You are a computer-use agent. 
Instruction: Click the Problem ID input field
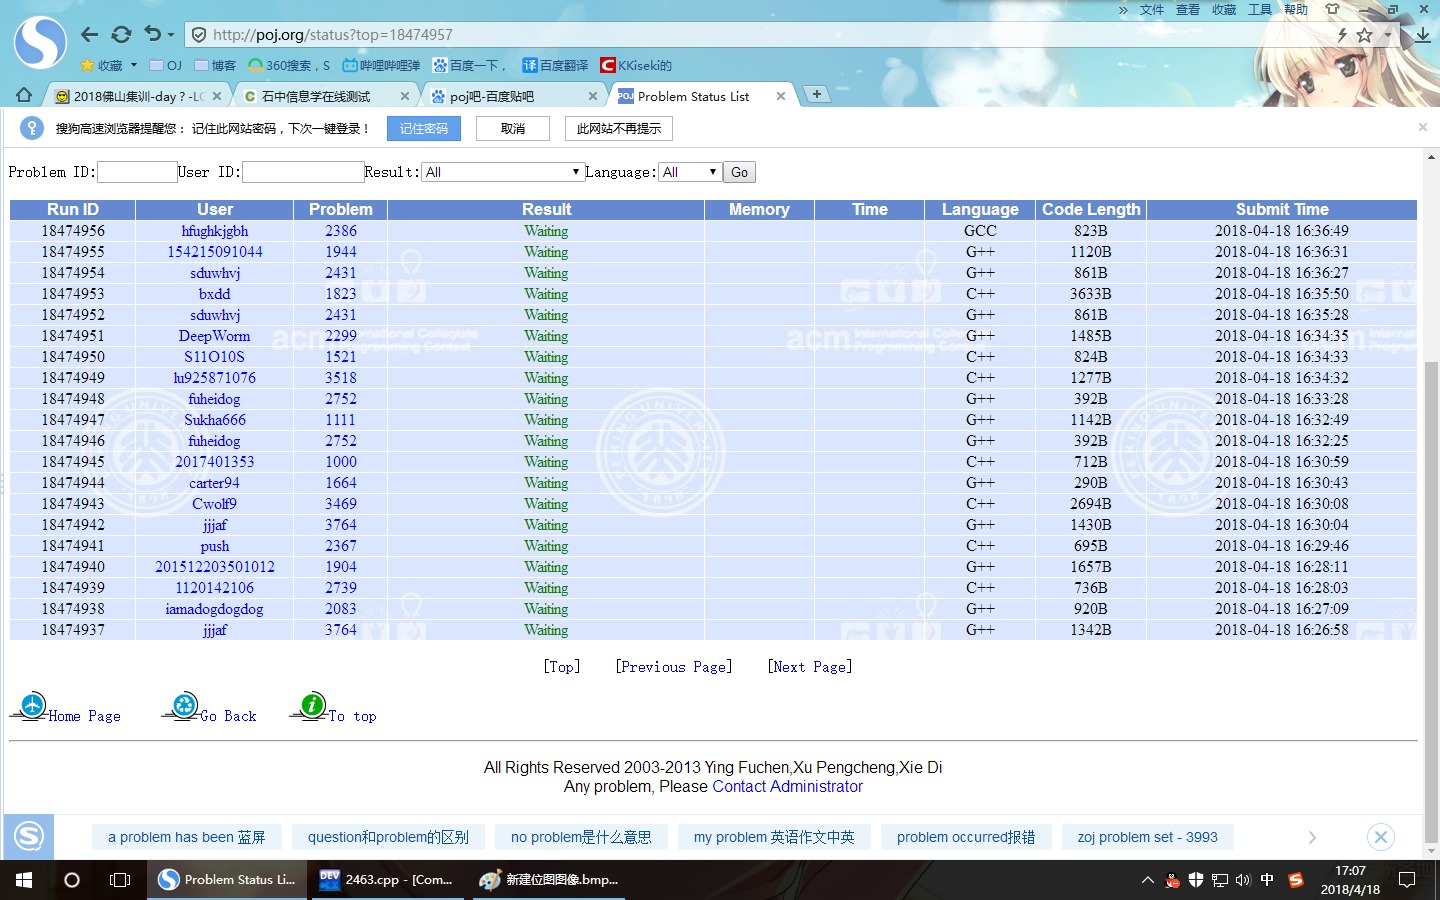click(x=137, y=172)
